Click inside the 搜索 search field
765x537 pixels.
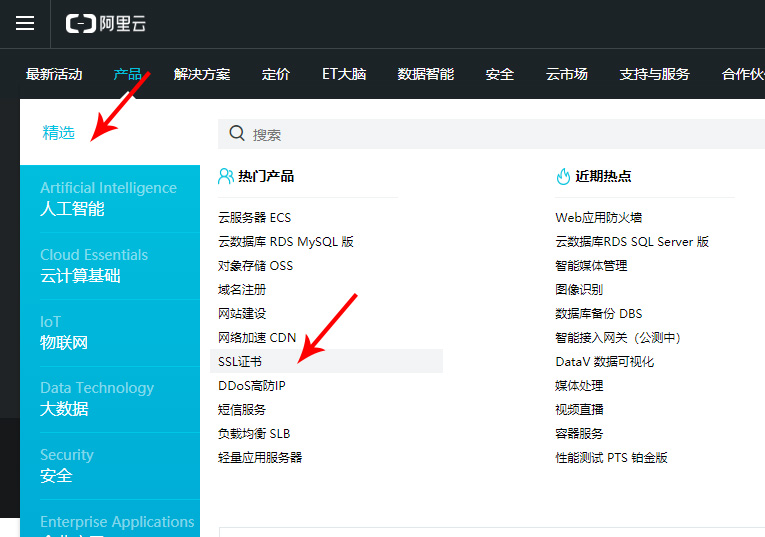(491, 134)
